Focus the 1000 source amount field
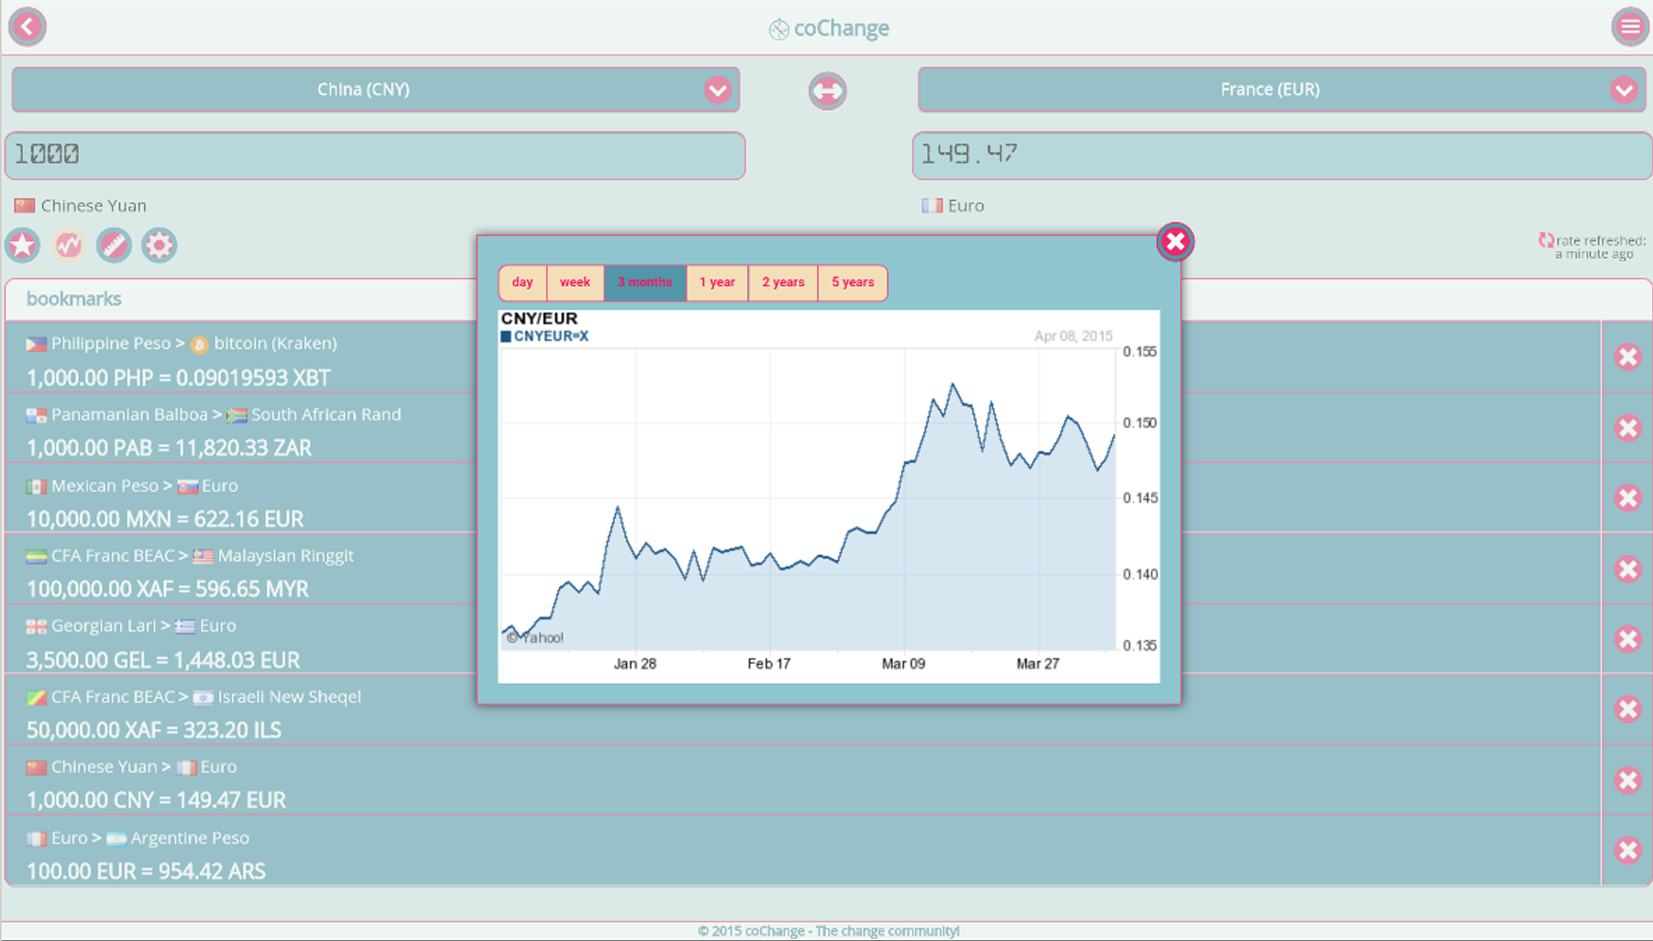The image size is (1653, 941). (375, 156)
